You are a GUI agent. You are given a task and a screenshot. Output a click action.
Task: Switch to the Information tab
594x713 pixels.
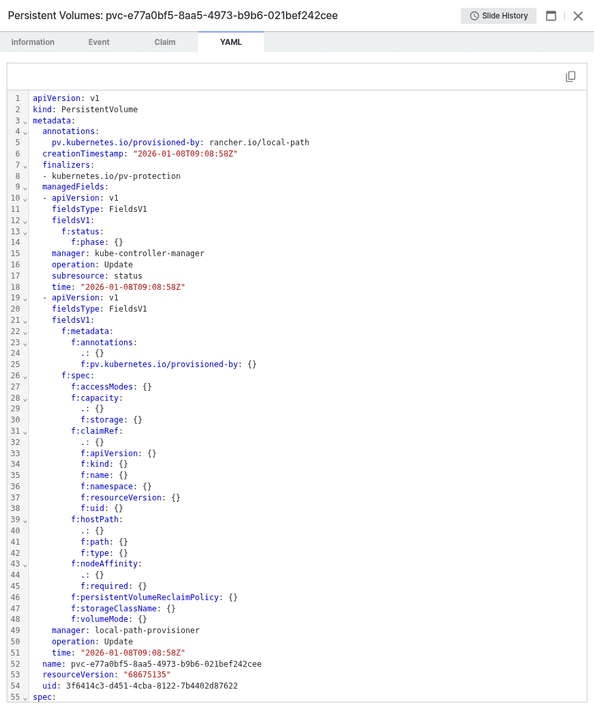coord(33,42)
